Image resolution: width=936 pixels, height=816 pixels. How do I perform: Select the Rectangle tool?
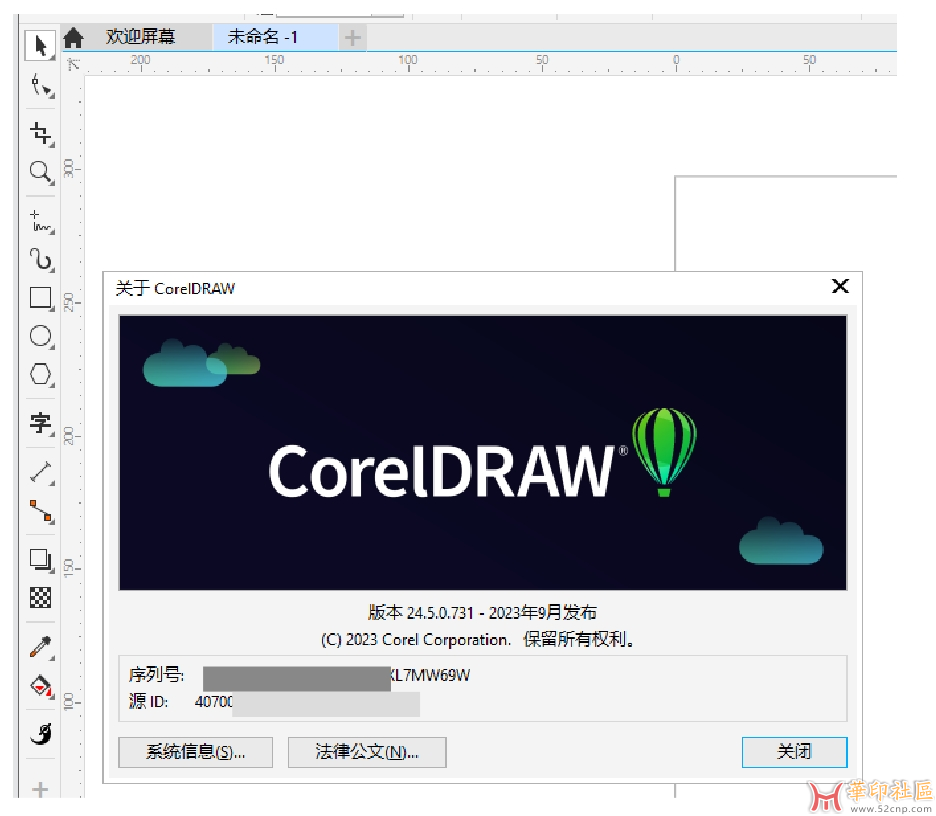[40, 298]
